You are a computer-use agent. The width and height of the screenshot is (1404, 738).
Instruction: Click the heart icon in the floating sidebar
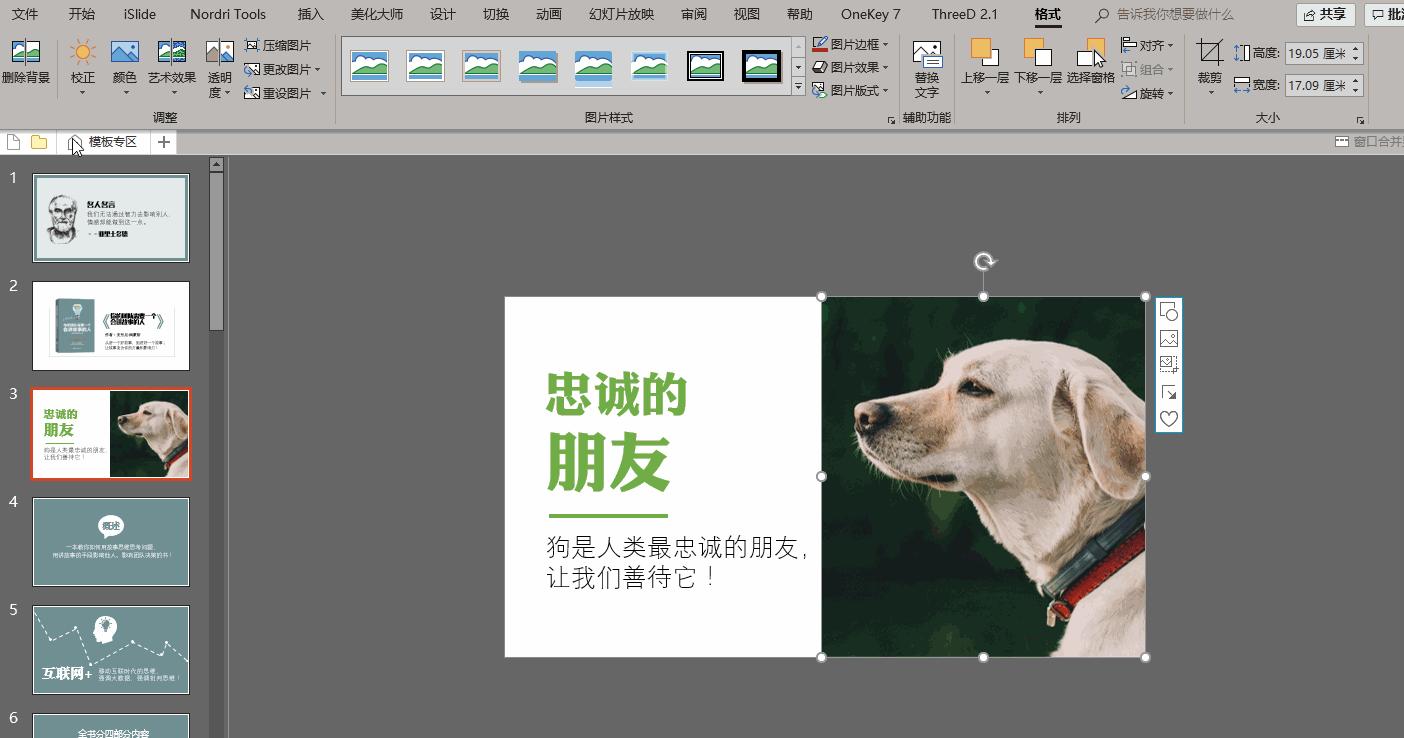point(1168,419)
